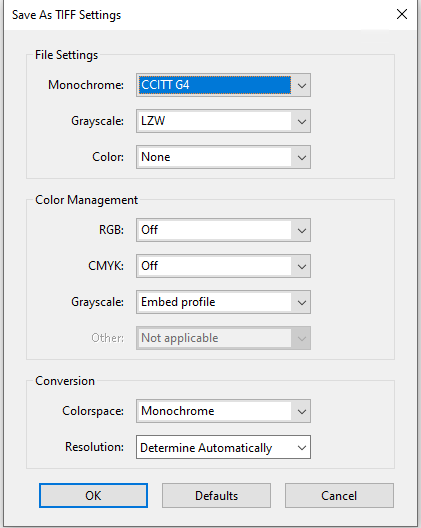Click the chevron on the CMYK Off box
The image size is (421, 528).
point(301,266)
